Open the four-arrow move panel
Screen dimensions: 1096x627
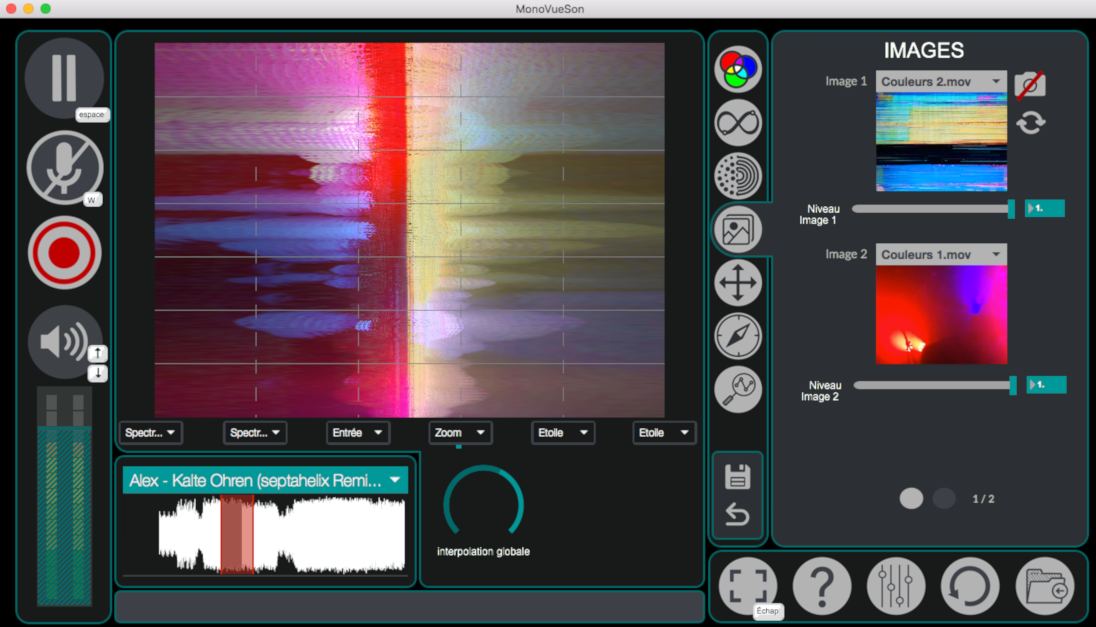(x=738, y=282)
